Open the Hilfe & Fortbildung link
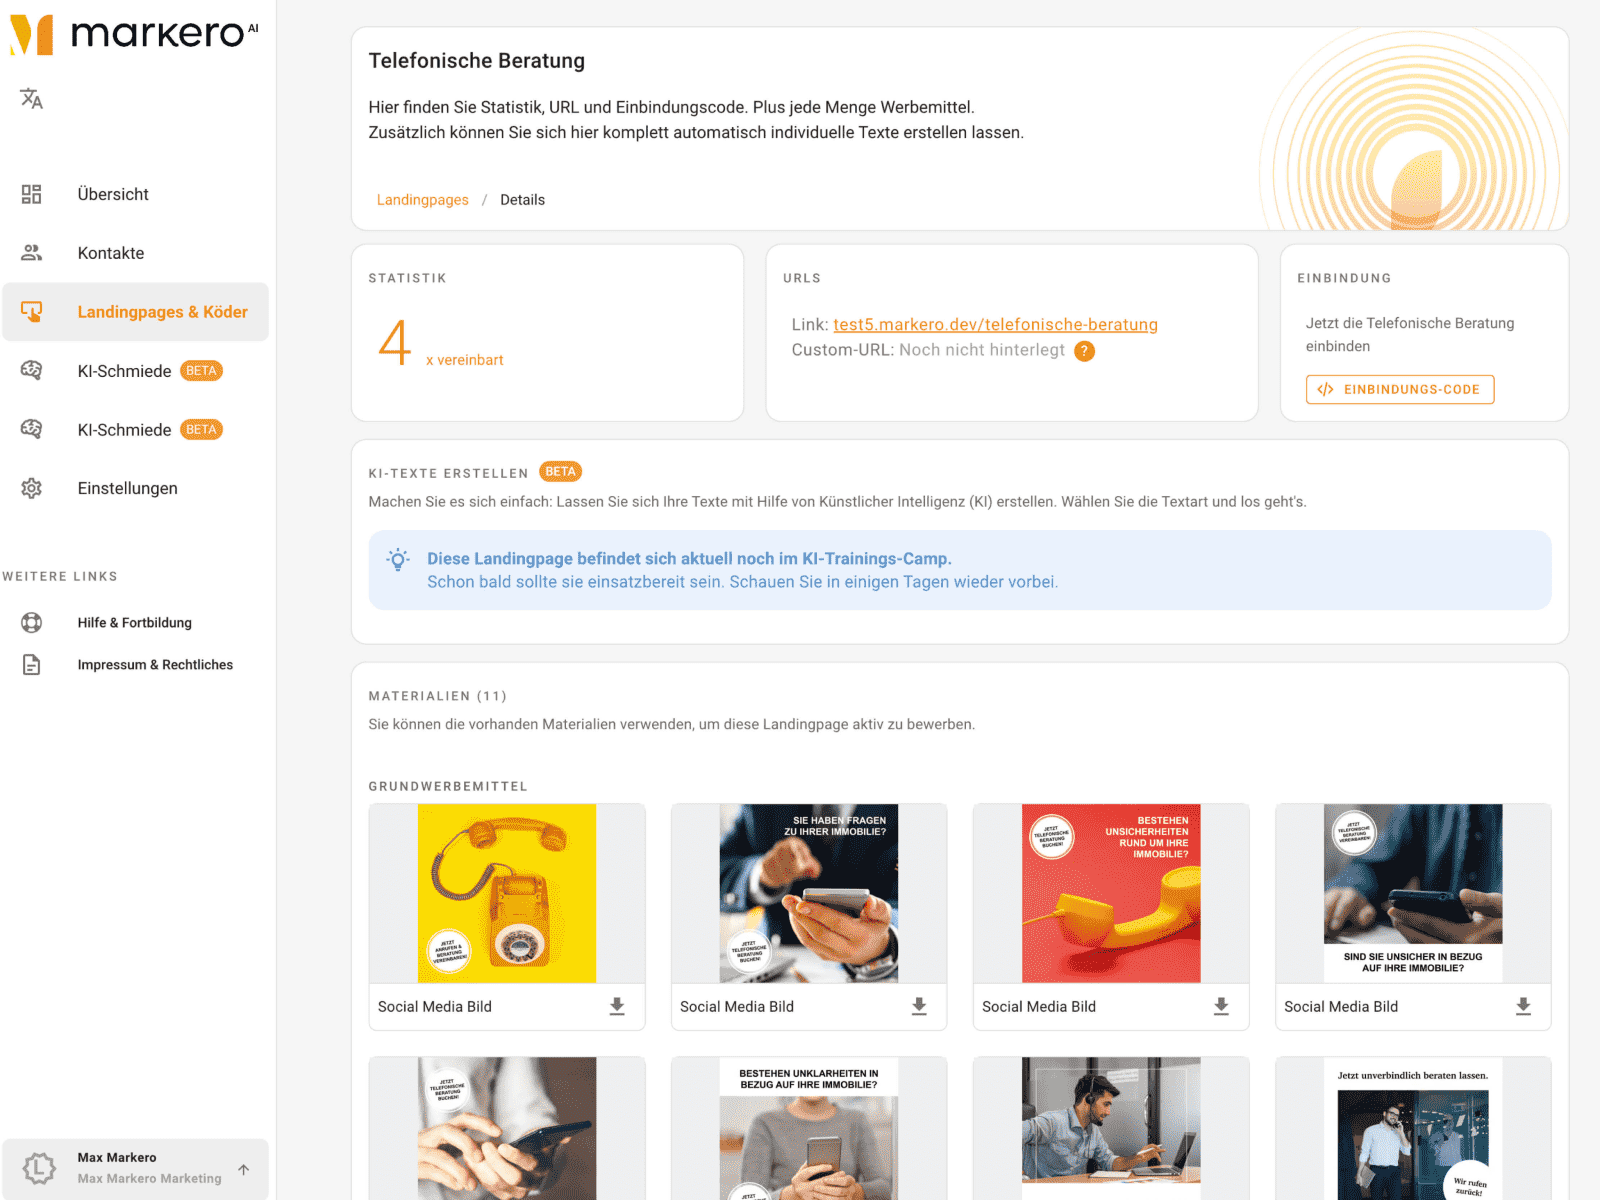The image size is (1600, 1200). (x=135, y=623)
